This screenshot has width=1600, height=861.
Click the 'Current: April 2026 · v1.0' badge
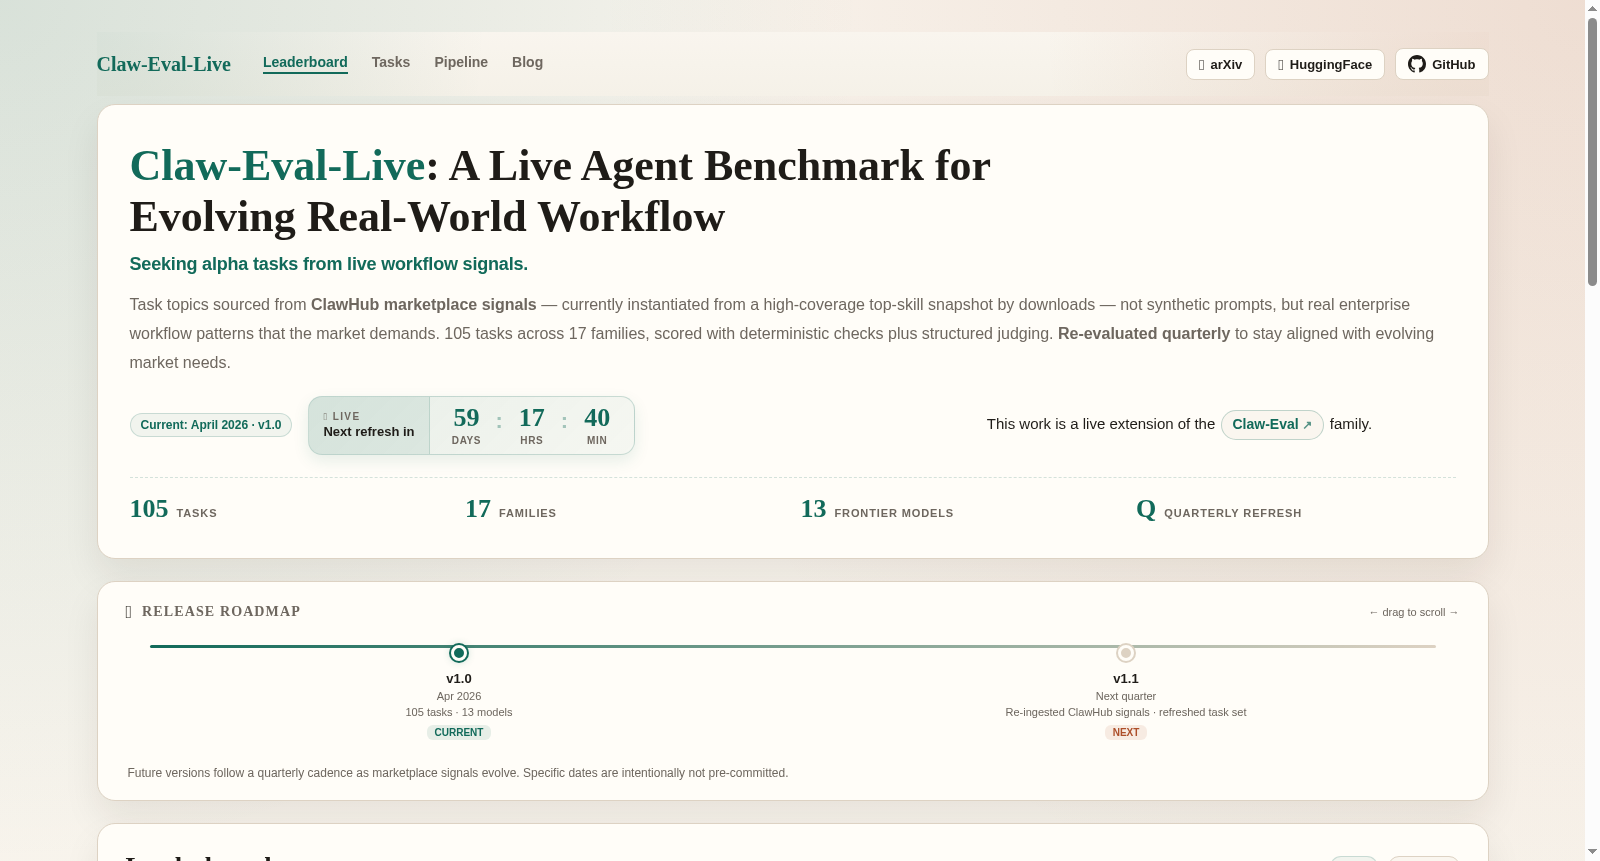[211, 425]
